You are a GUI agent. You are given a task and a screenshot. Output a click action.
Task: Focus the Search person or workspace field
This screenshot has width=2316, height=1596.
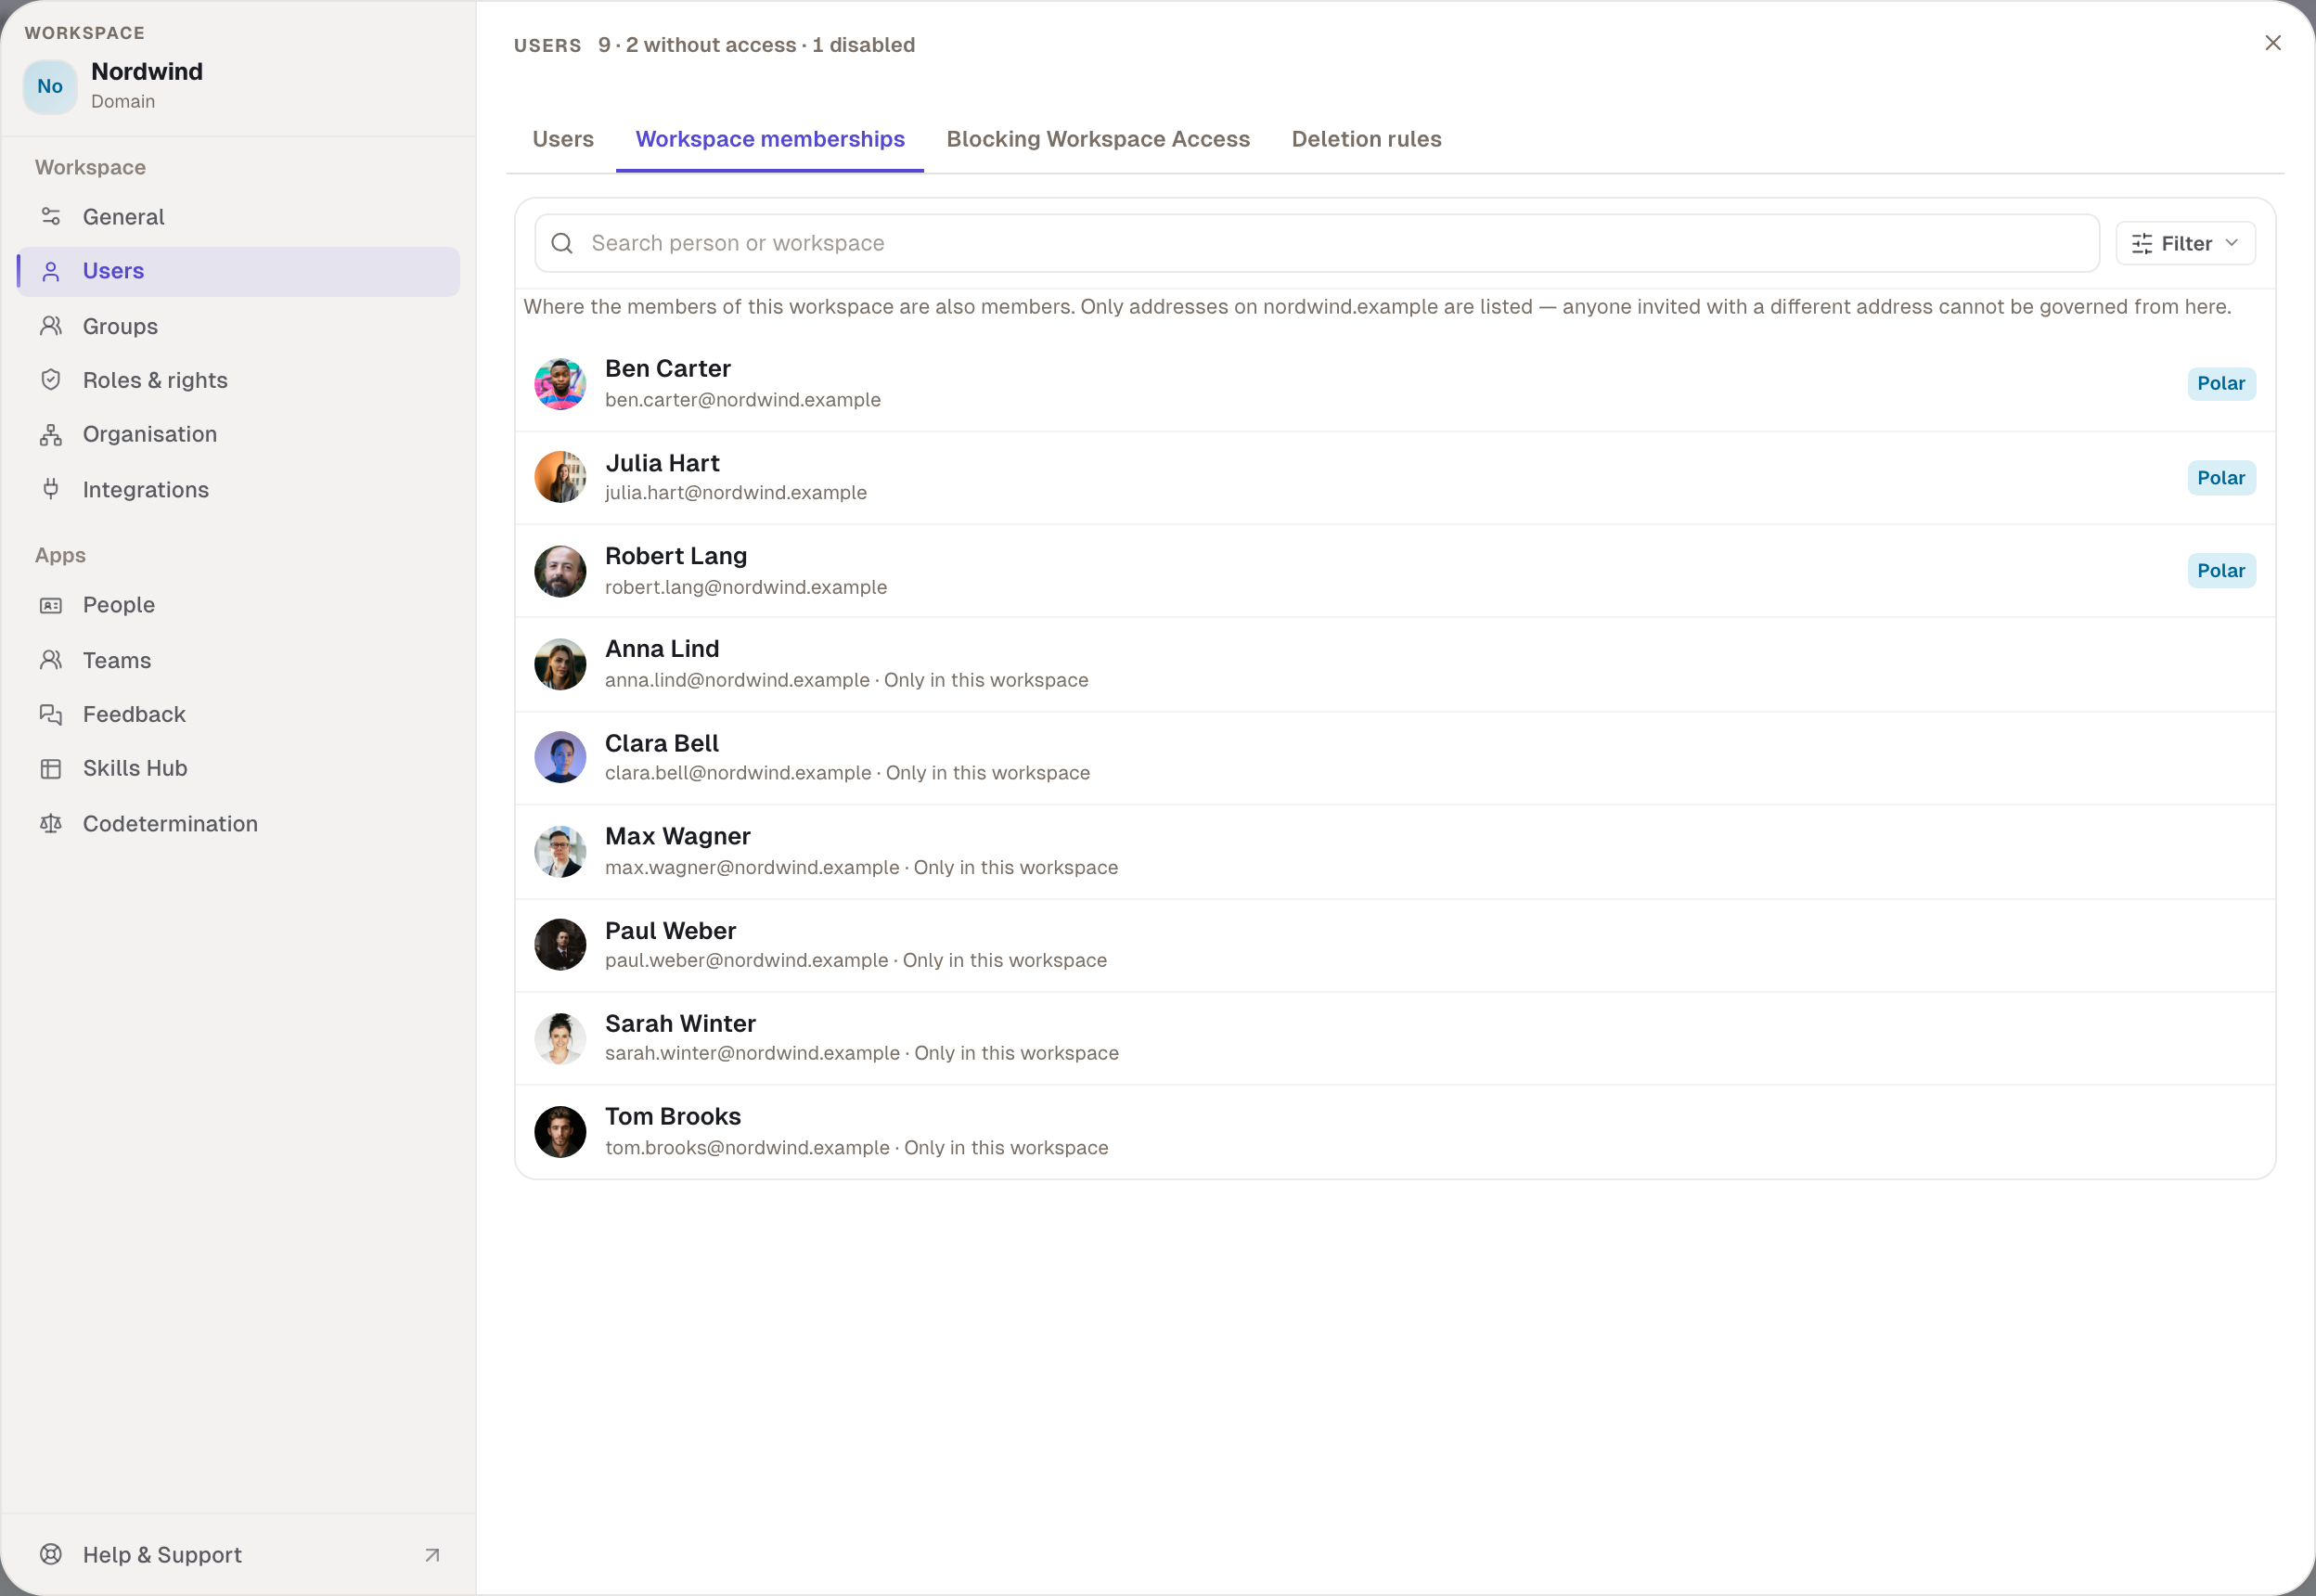click(x=1317, y=243)
